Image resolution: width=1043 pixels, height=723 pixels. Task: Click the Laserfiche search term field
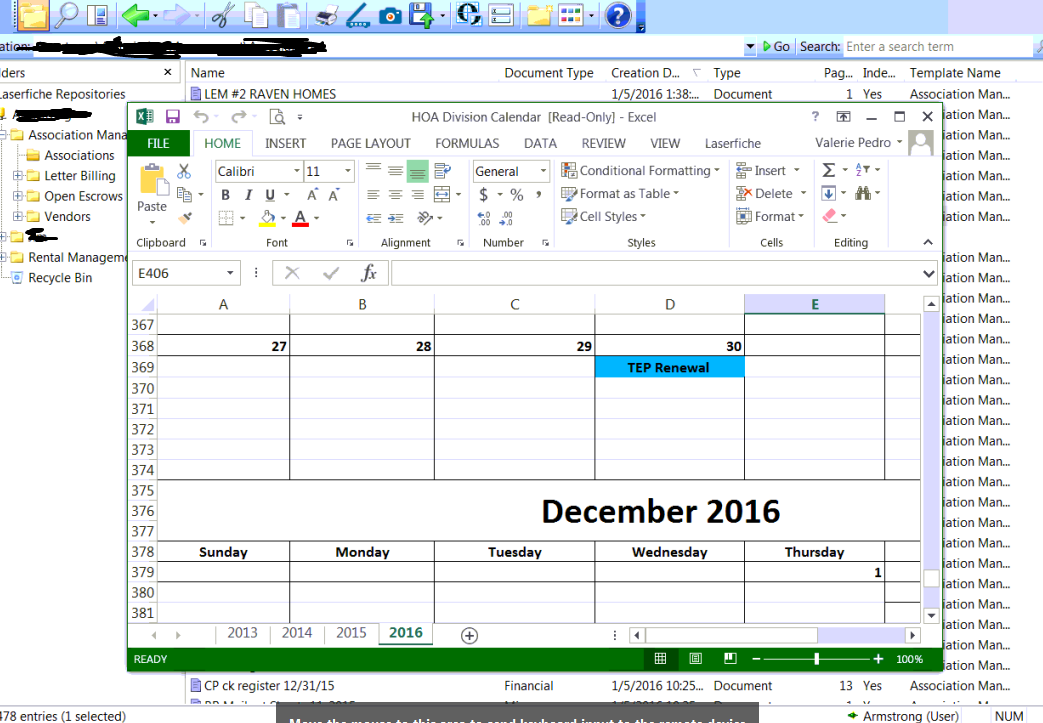click(937, 47)
